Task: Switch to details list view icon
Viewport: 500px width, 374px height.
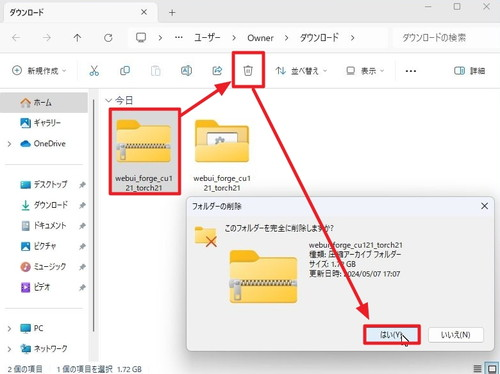Action: point(478,368)
